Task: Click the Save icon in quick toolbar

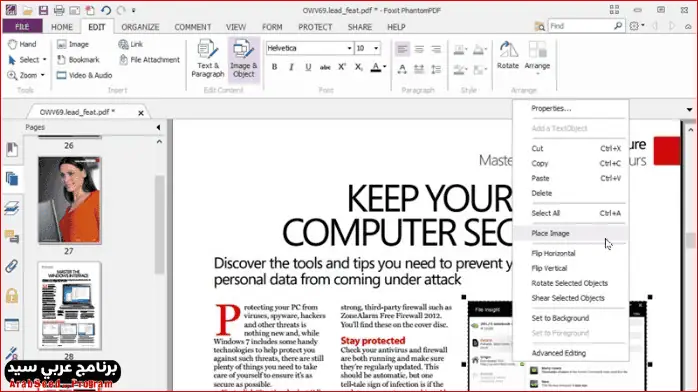Action: pos(43,10)
